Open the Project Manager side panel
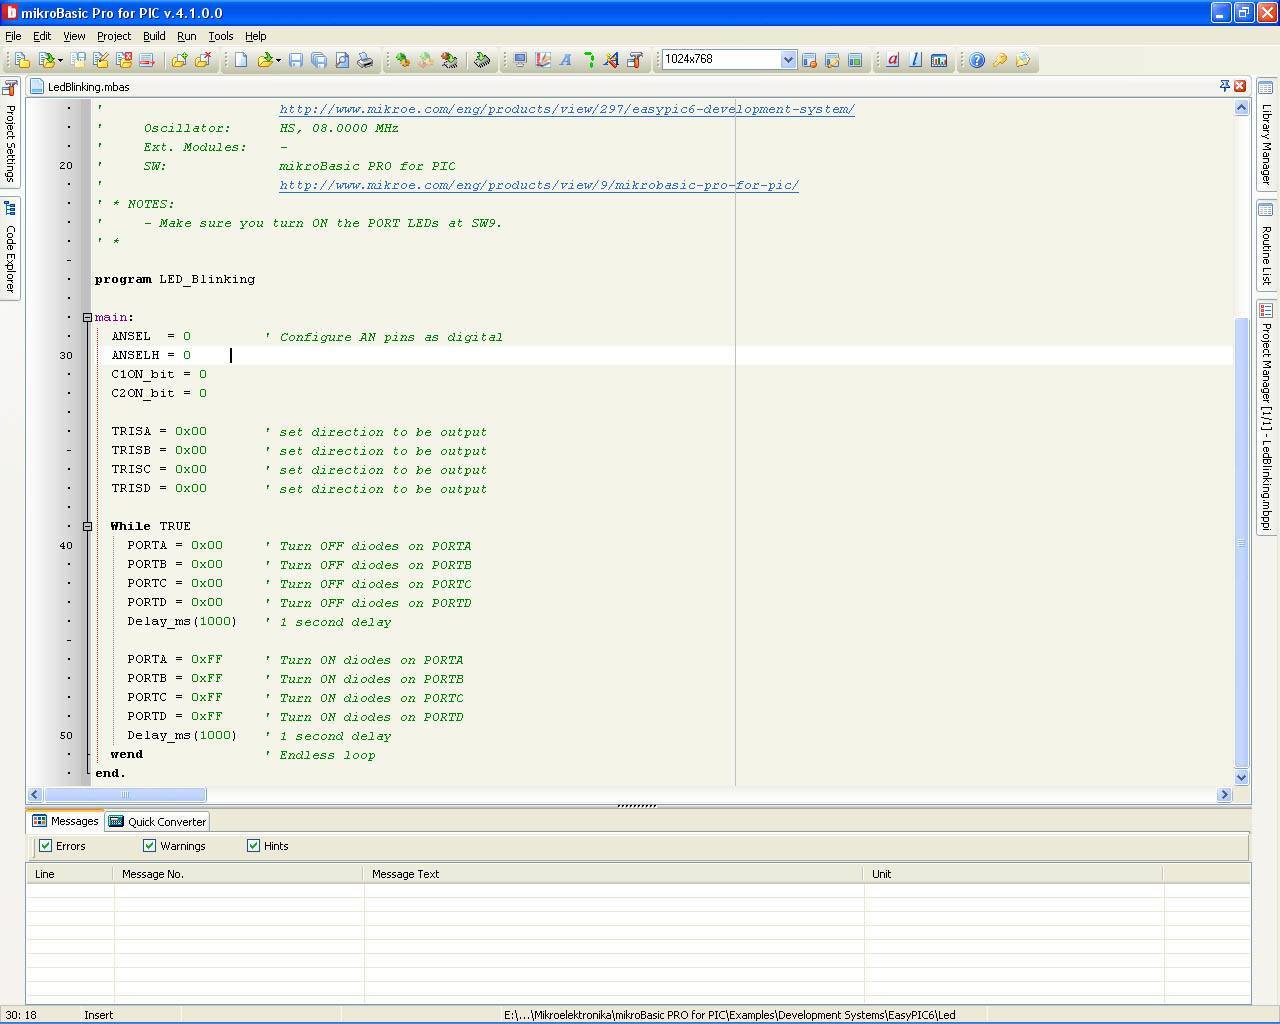 coord(1266,417)
